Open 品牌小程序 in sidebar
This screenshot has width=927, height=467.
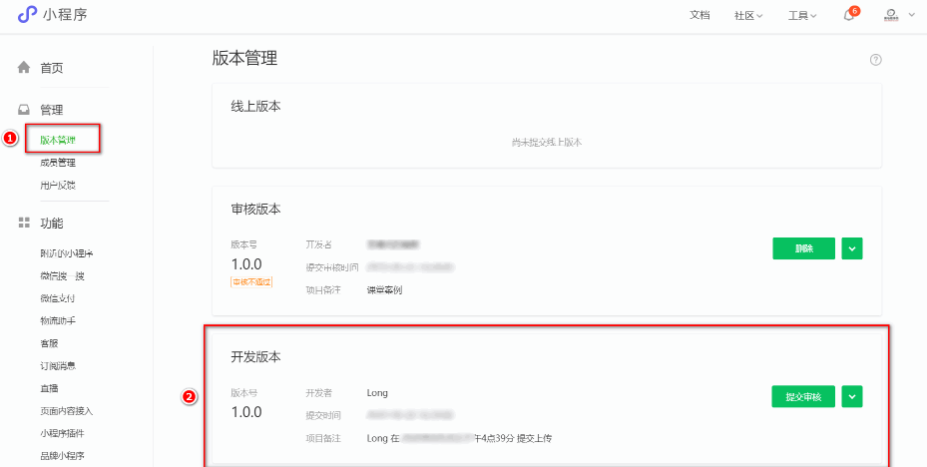[62, 456]
